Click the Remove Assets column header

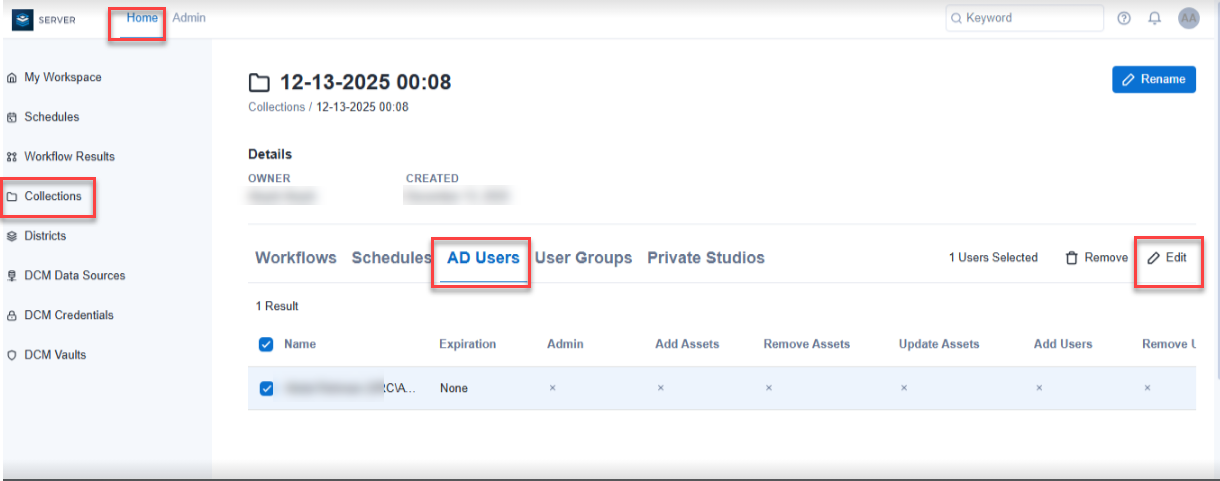[x=806, y=344]
